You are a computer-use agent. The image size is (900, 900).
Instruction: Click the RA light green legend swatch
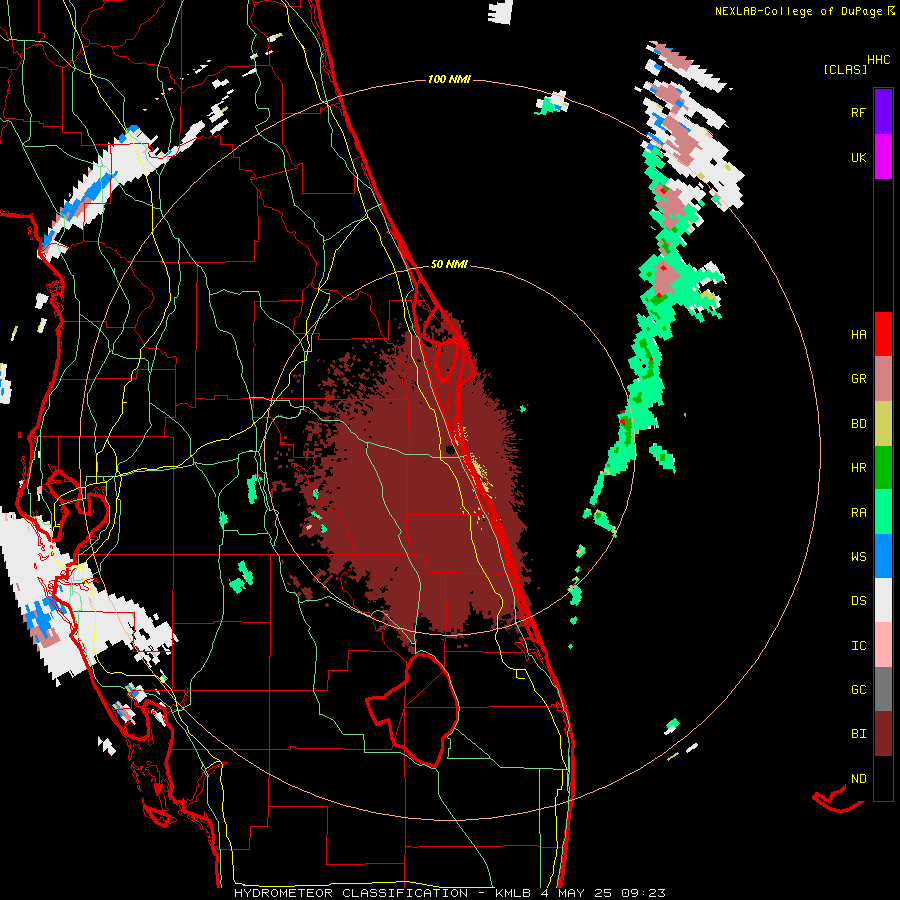tap(883, 511)
